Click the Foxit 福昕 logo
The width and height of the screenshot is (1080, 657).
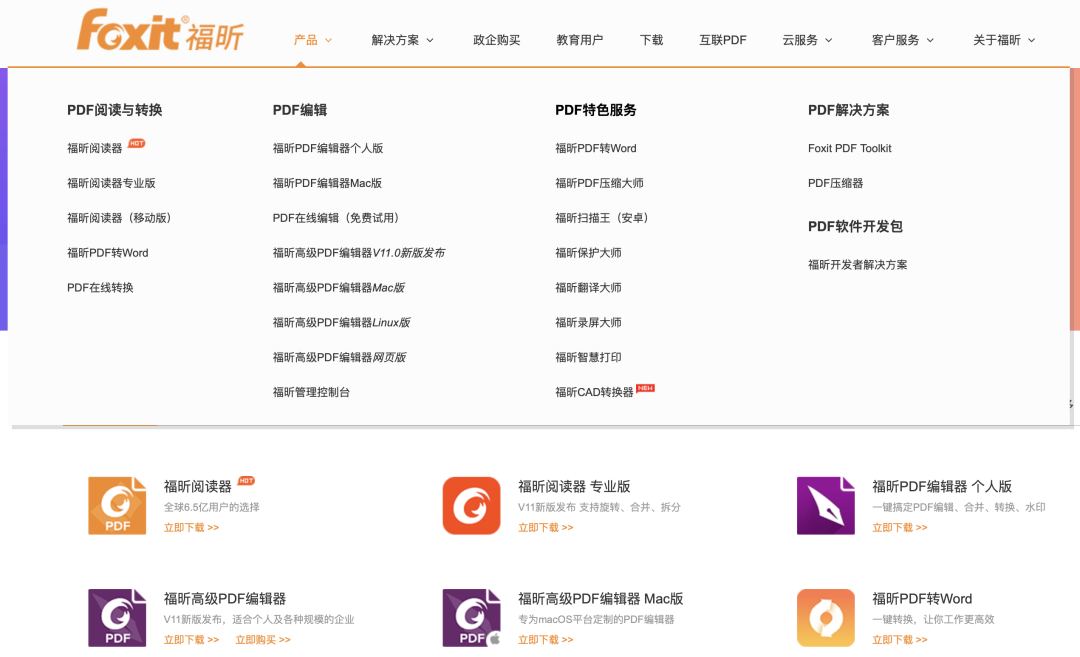pyautogui.click(x=160, y=30)
